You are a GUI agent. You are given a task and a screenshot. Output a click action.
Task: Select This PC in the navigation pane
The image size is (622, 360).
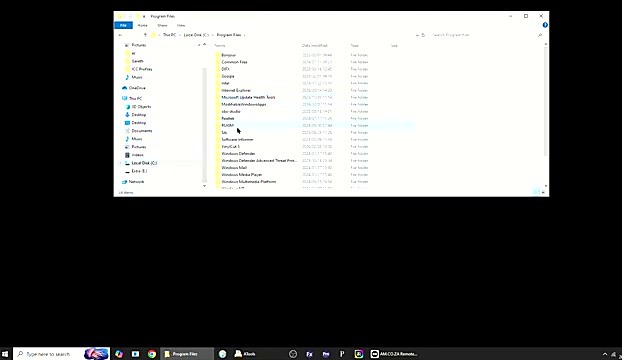tap(136, 98)
